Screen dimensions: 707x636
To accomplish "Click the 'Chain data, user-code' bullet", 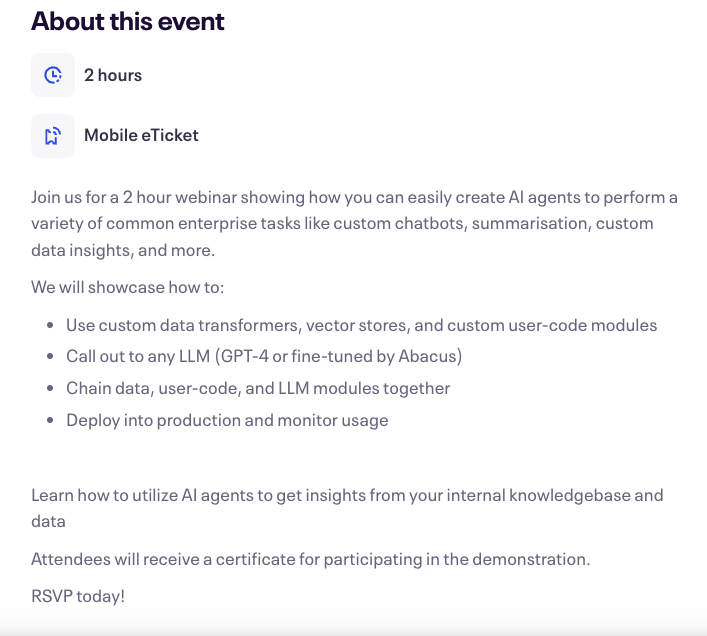I will (258, 388).
